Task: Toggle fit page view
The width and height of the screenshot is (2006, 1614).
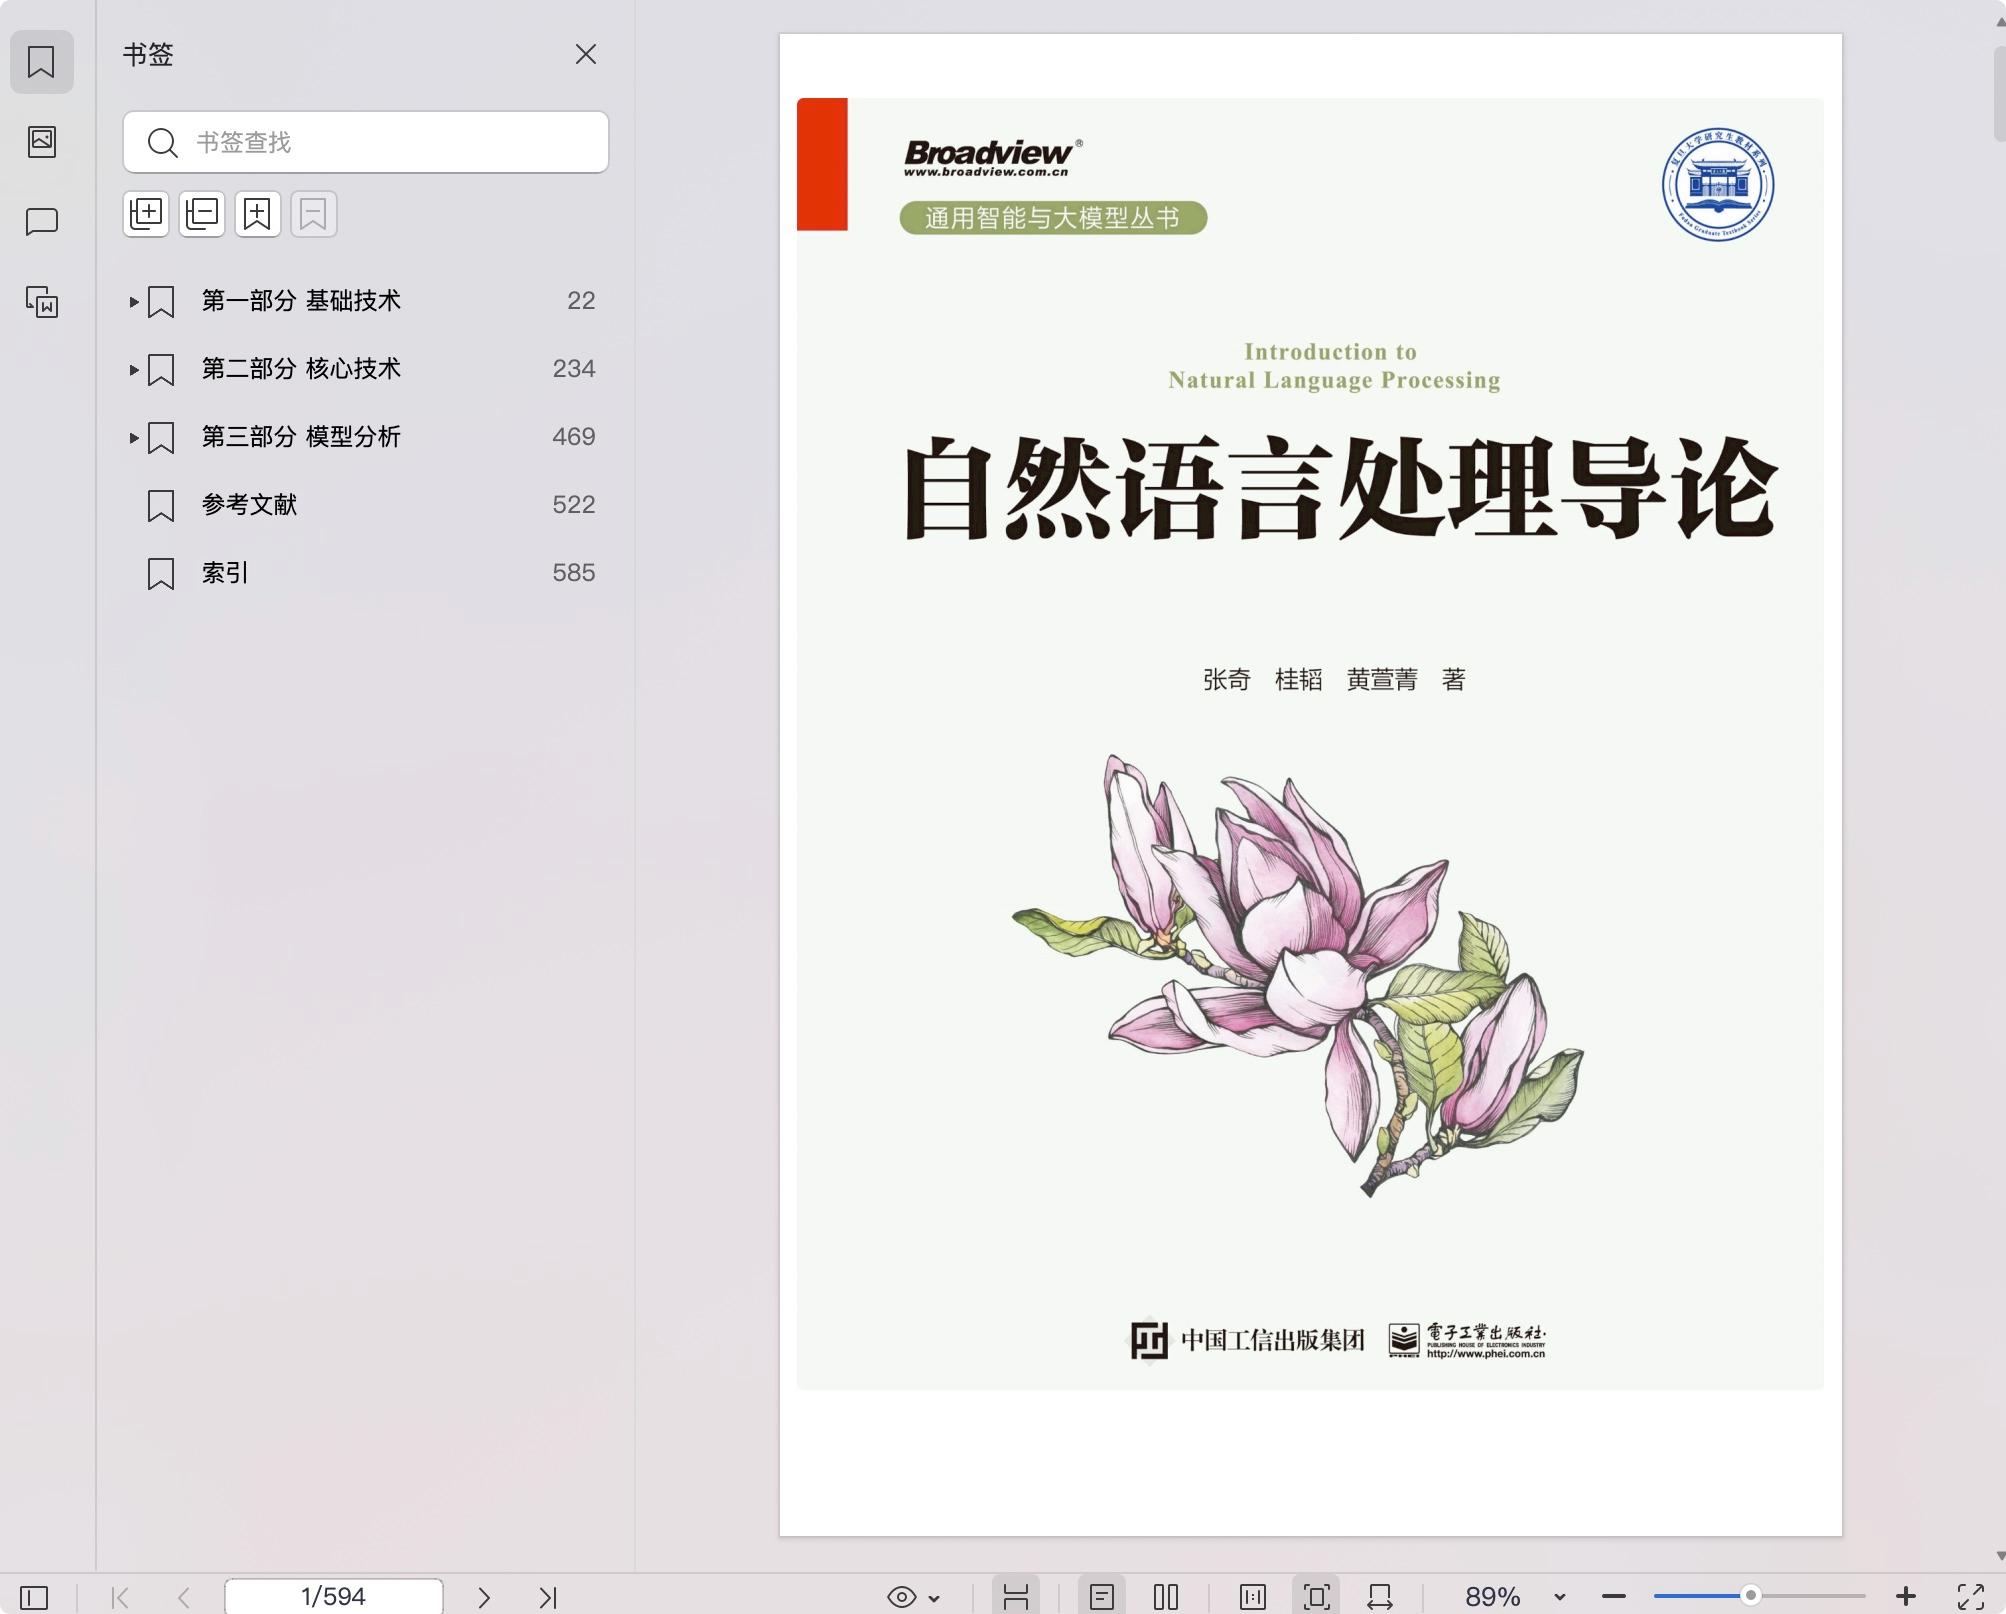Action: coord(1317,1597)
